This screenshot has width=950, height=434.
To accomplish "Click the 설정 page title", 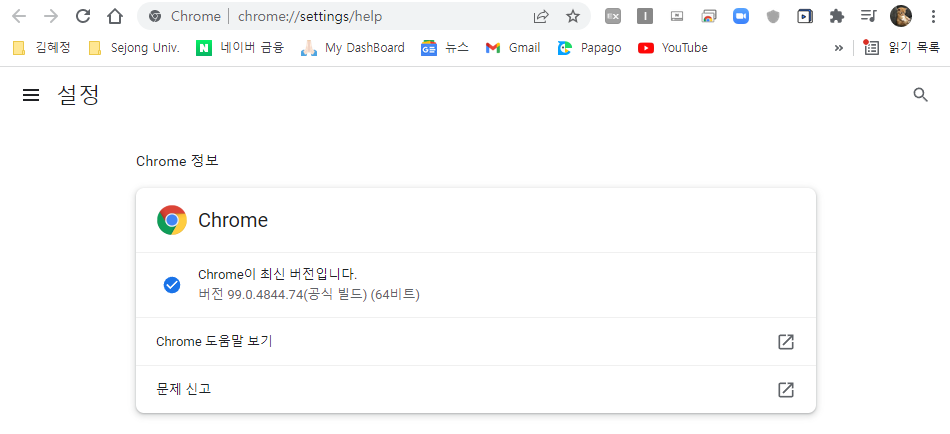I will pyautogui.click(x=78, y=95).
